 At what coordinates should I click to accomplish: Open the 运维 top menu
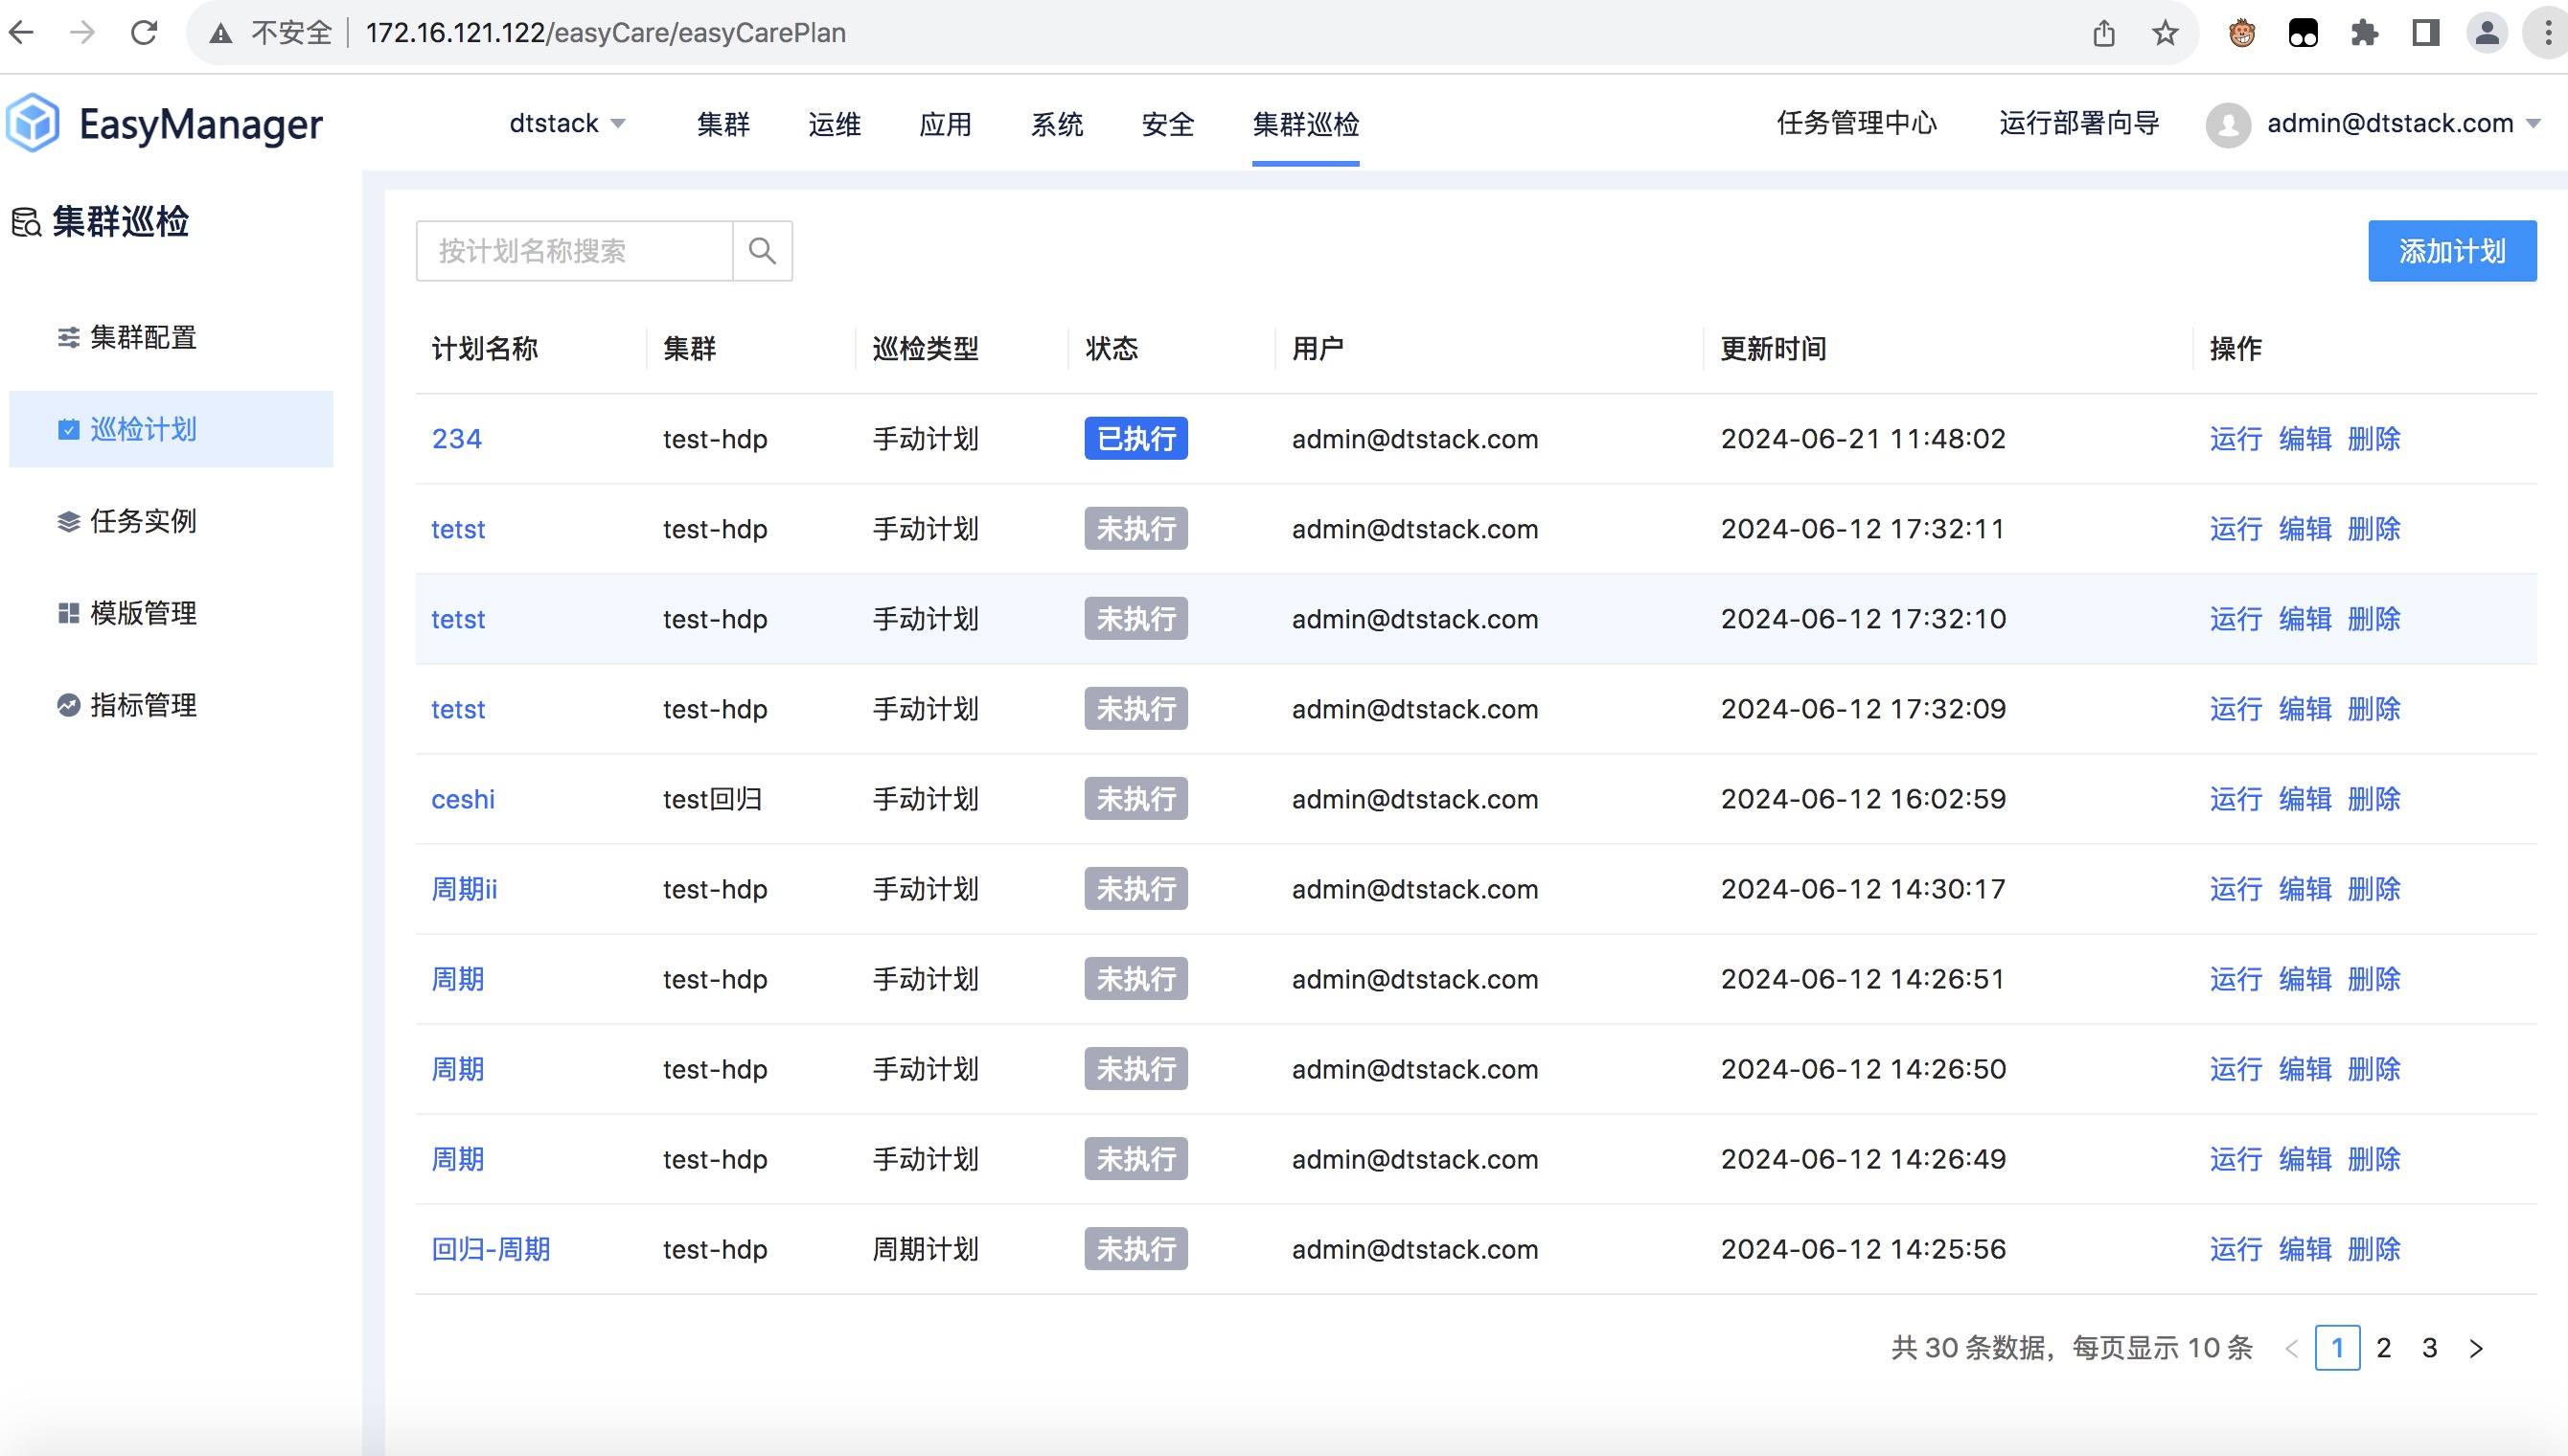[834, 124]
